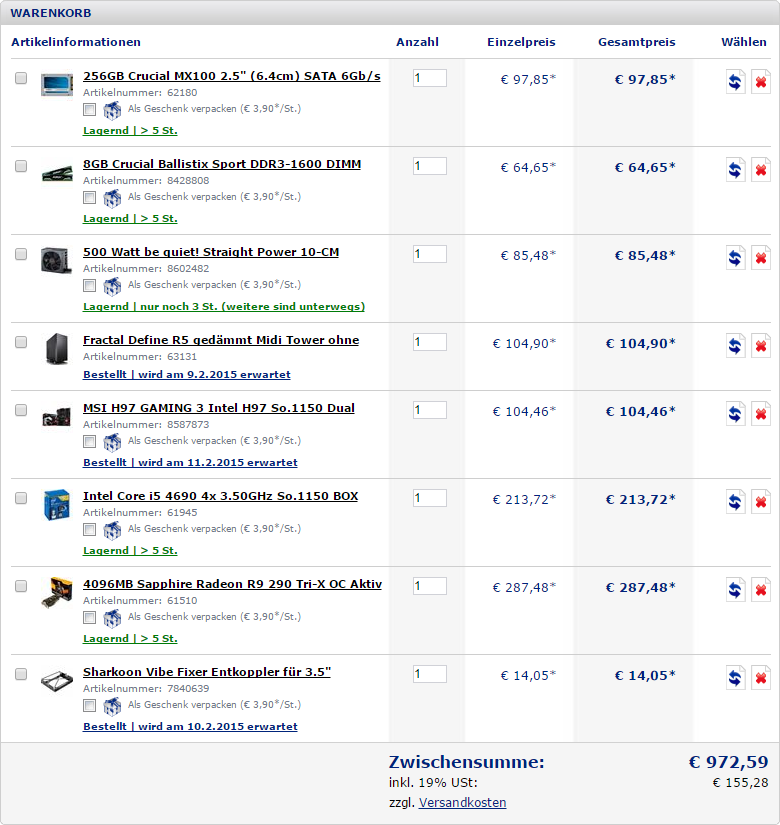Remove MSI H97 GAMING 3 motherboard
Viewport: 780px width, 825px height.
point(761,414)
